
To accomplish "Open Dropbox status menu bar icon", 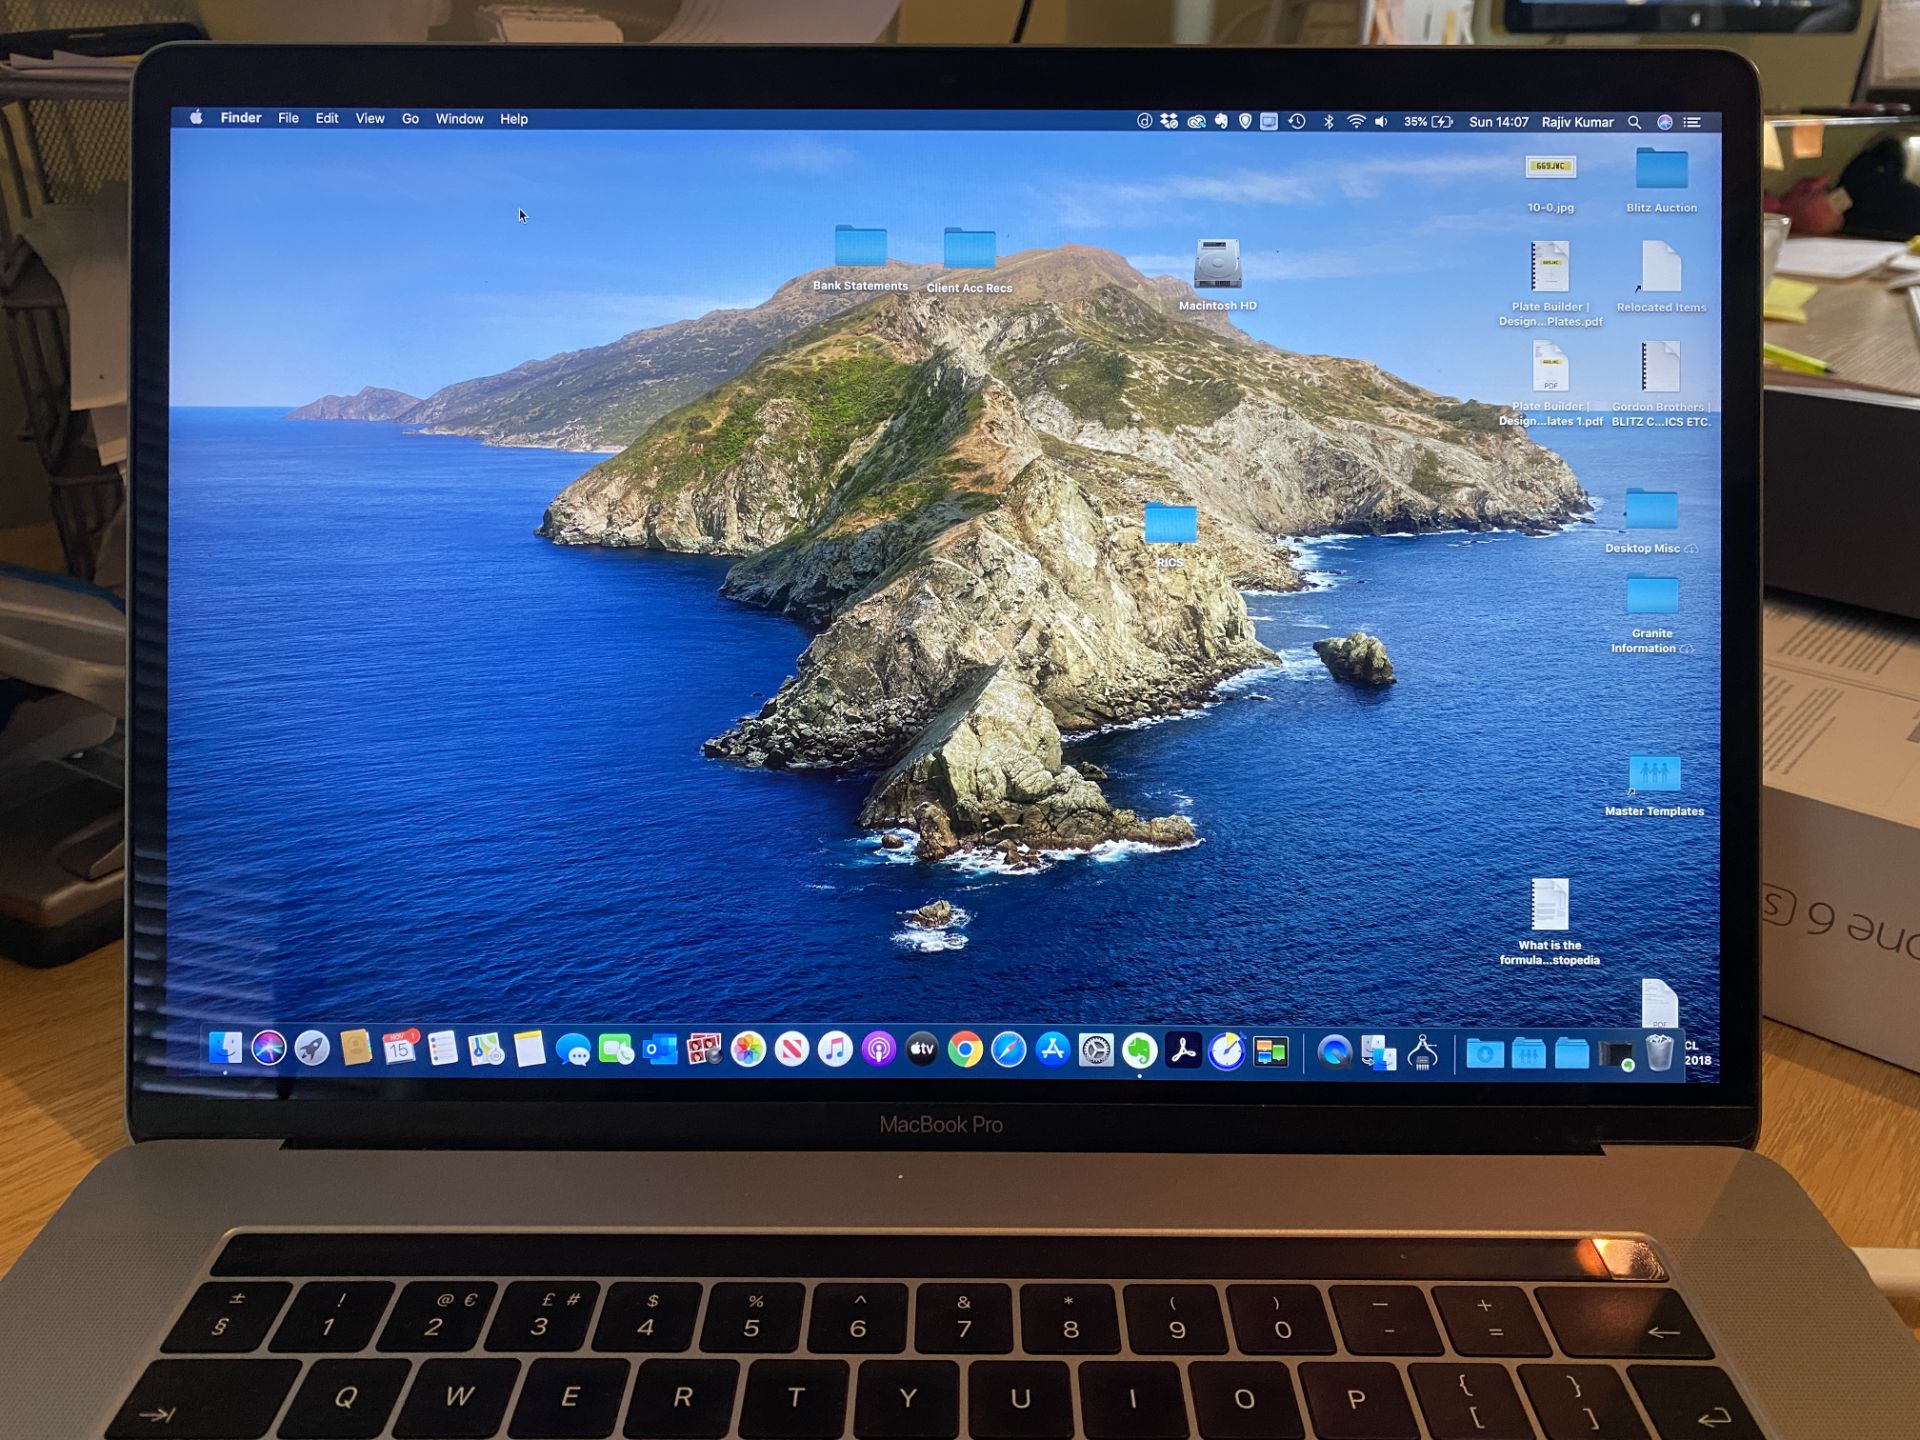I will pyautogui.click(x=1169, y=121).
